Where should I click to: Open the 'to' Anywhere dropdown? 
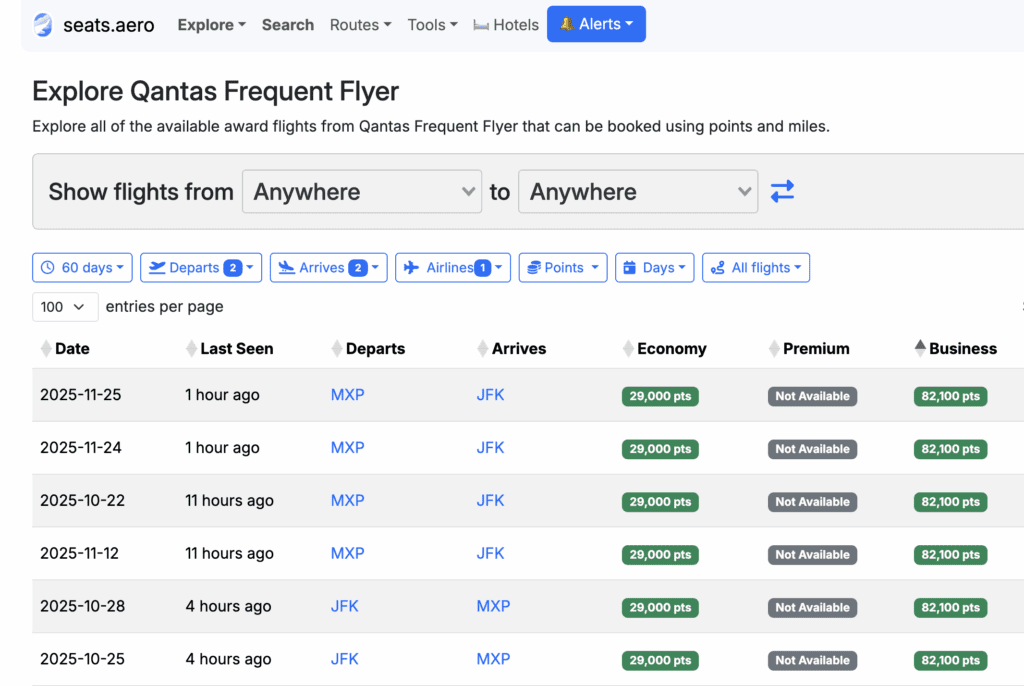pos(638,192)
